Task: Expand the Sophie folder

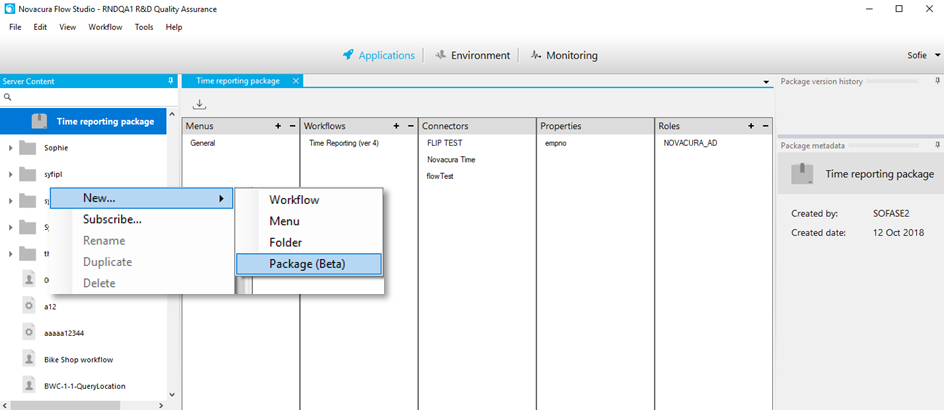Action: coord(10,148)
